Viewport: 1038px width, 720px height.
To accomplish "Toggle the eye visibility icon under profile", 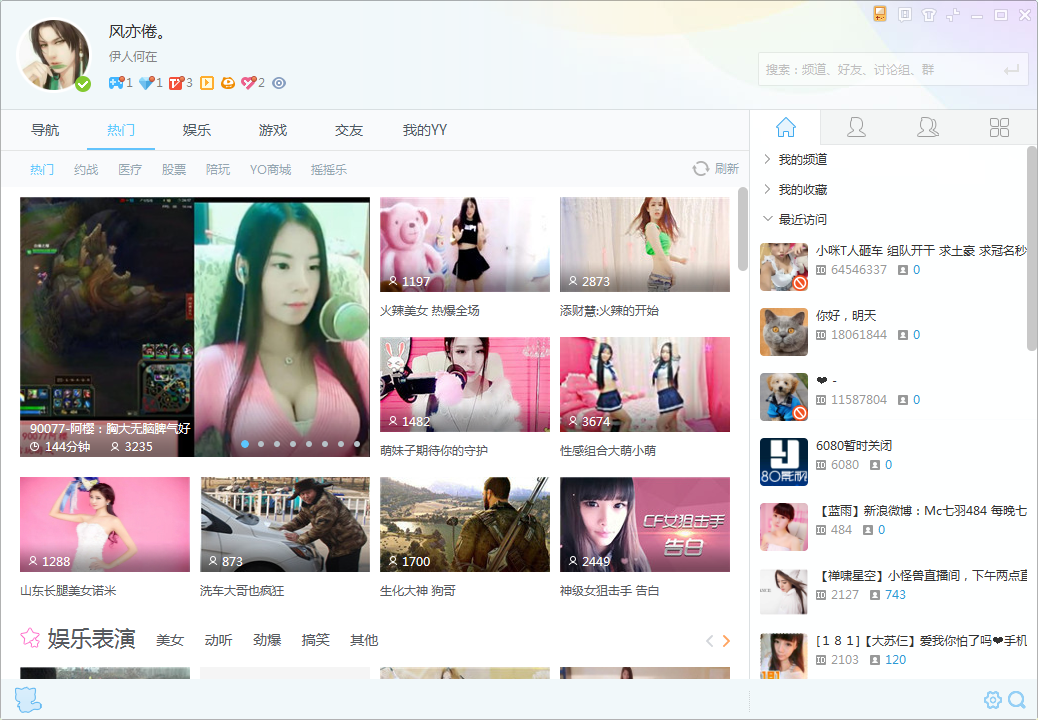I will [x=279, y=83].
